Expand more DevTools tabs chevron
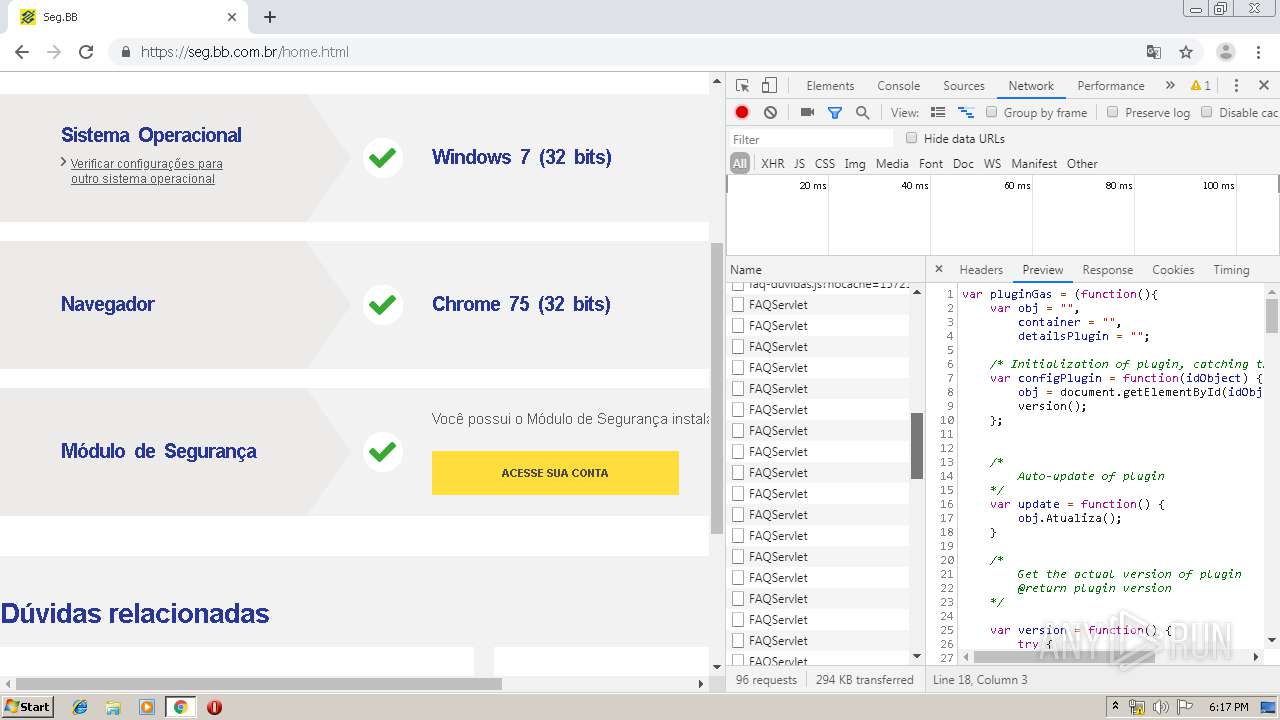 click(x=1170, y=86)
